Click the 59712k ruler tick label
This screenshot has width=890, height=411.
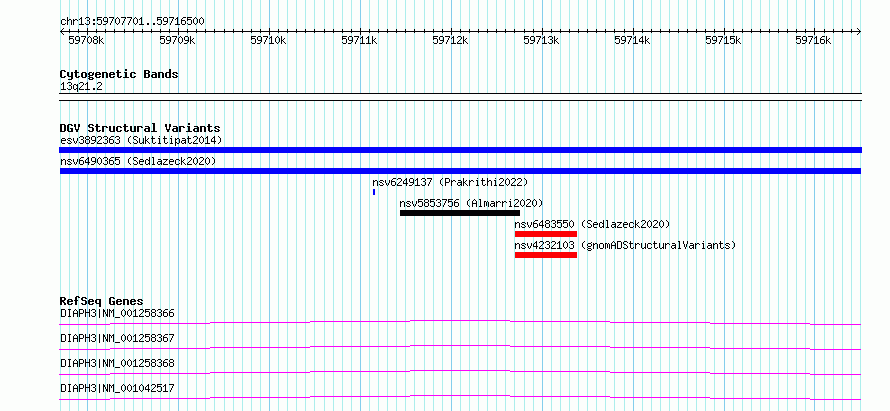point(450,41)
